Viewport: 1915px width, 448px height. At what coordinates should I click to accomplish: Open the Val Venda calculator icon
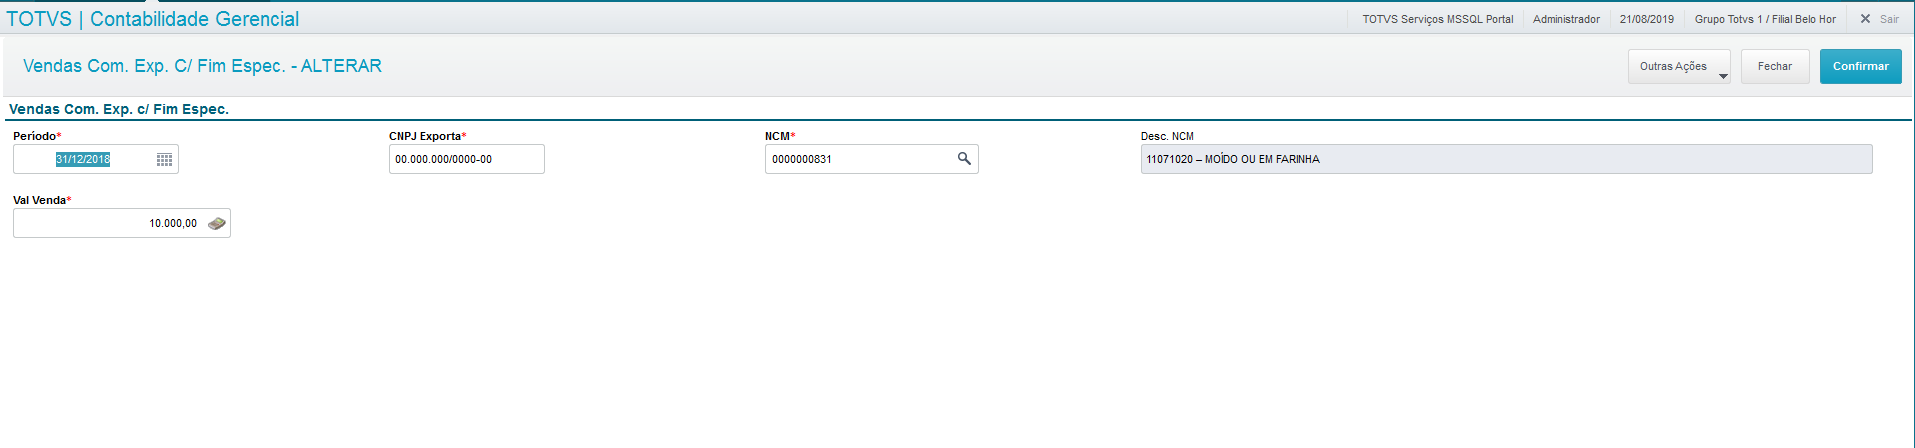217,223
